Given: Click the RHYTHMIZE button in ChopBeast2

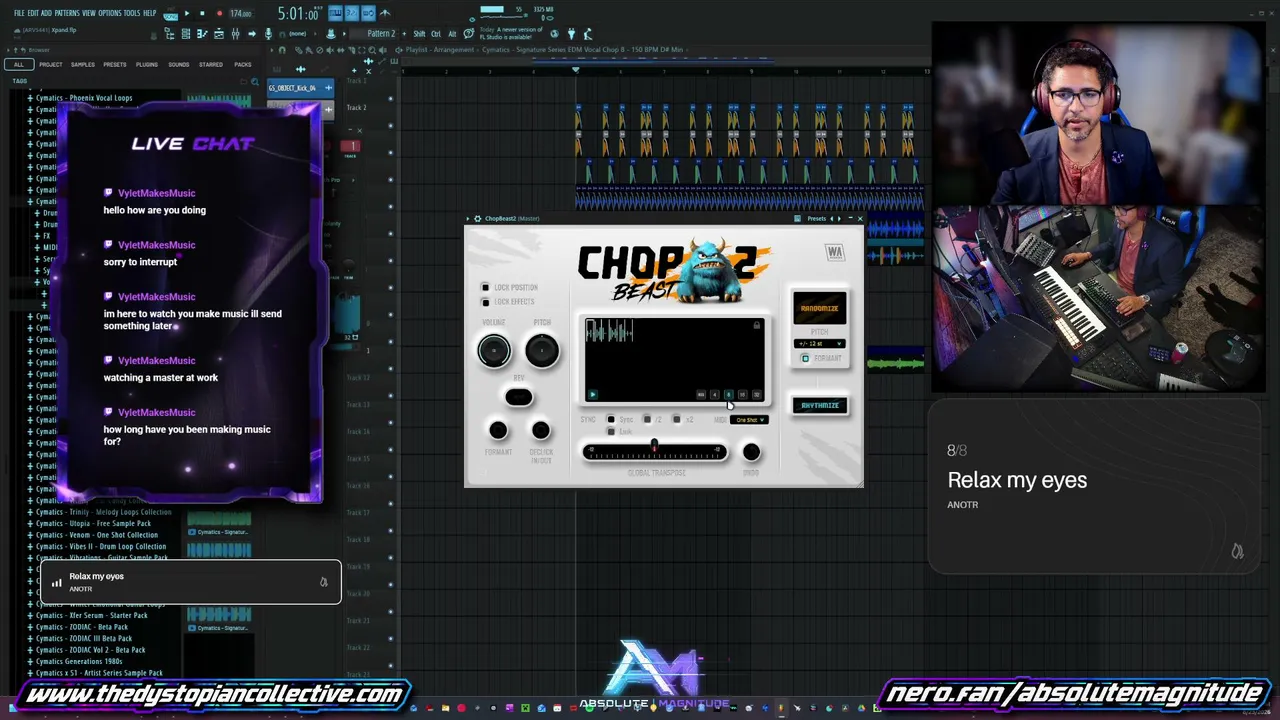Looking at the screenshot, I should coord(819,405).
